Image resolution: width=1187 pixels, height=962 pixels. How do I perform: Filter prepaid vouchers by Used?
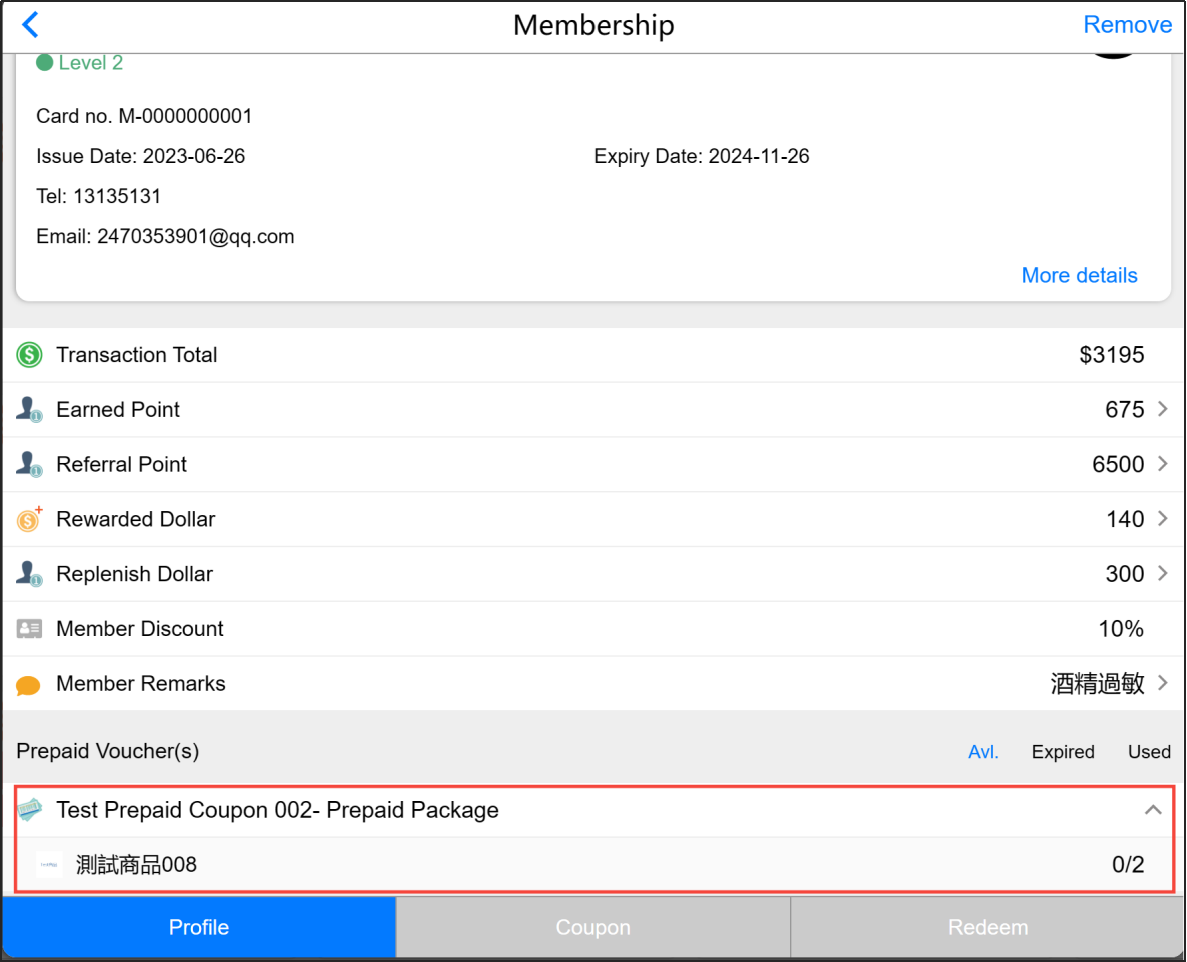1149,752
